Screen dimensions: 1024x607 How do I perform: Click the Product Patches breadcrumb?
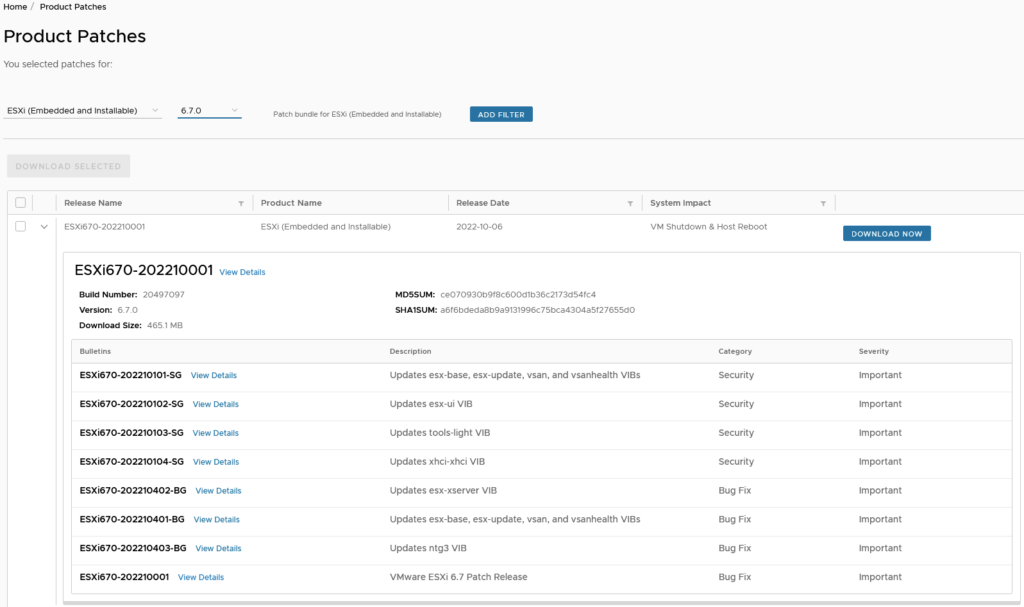point(73,7)
